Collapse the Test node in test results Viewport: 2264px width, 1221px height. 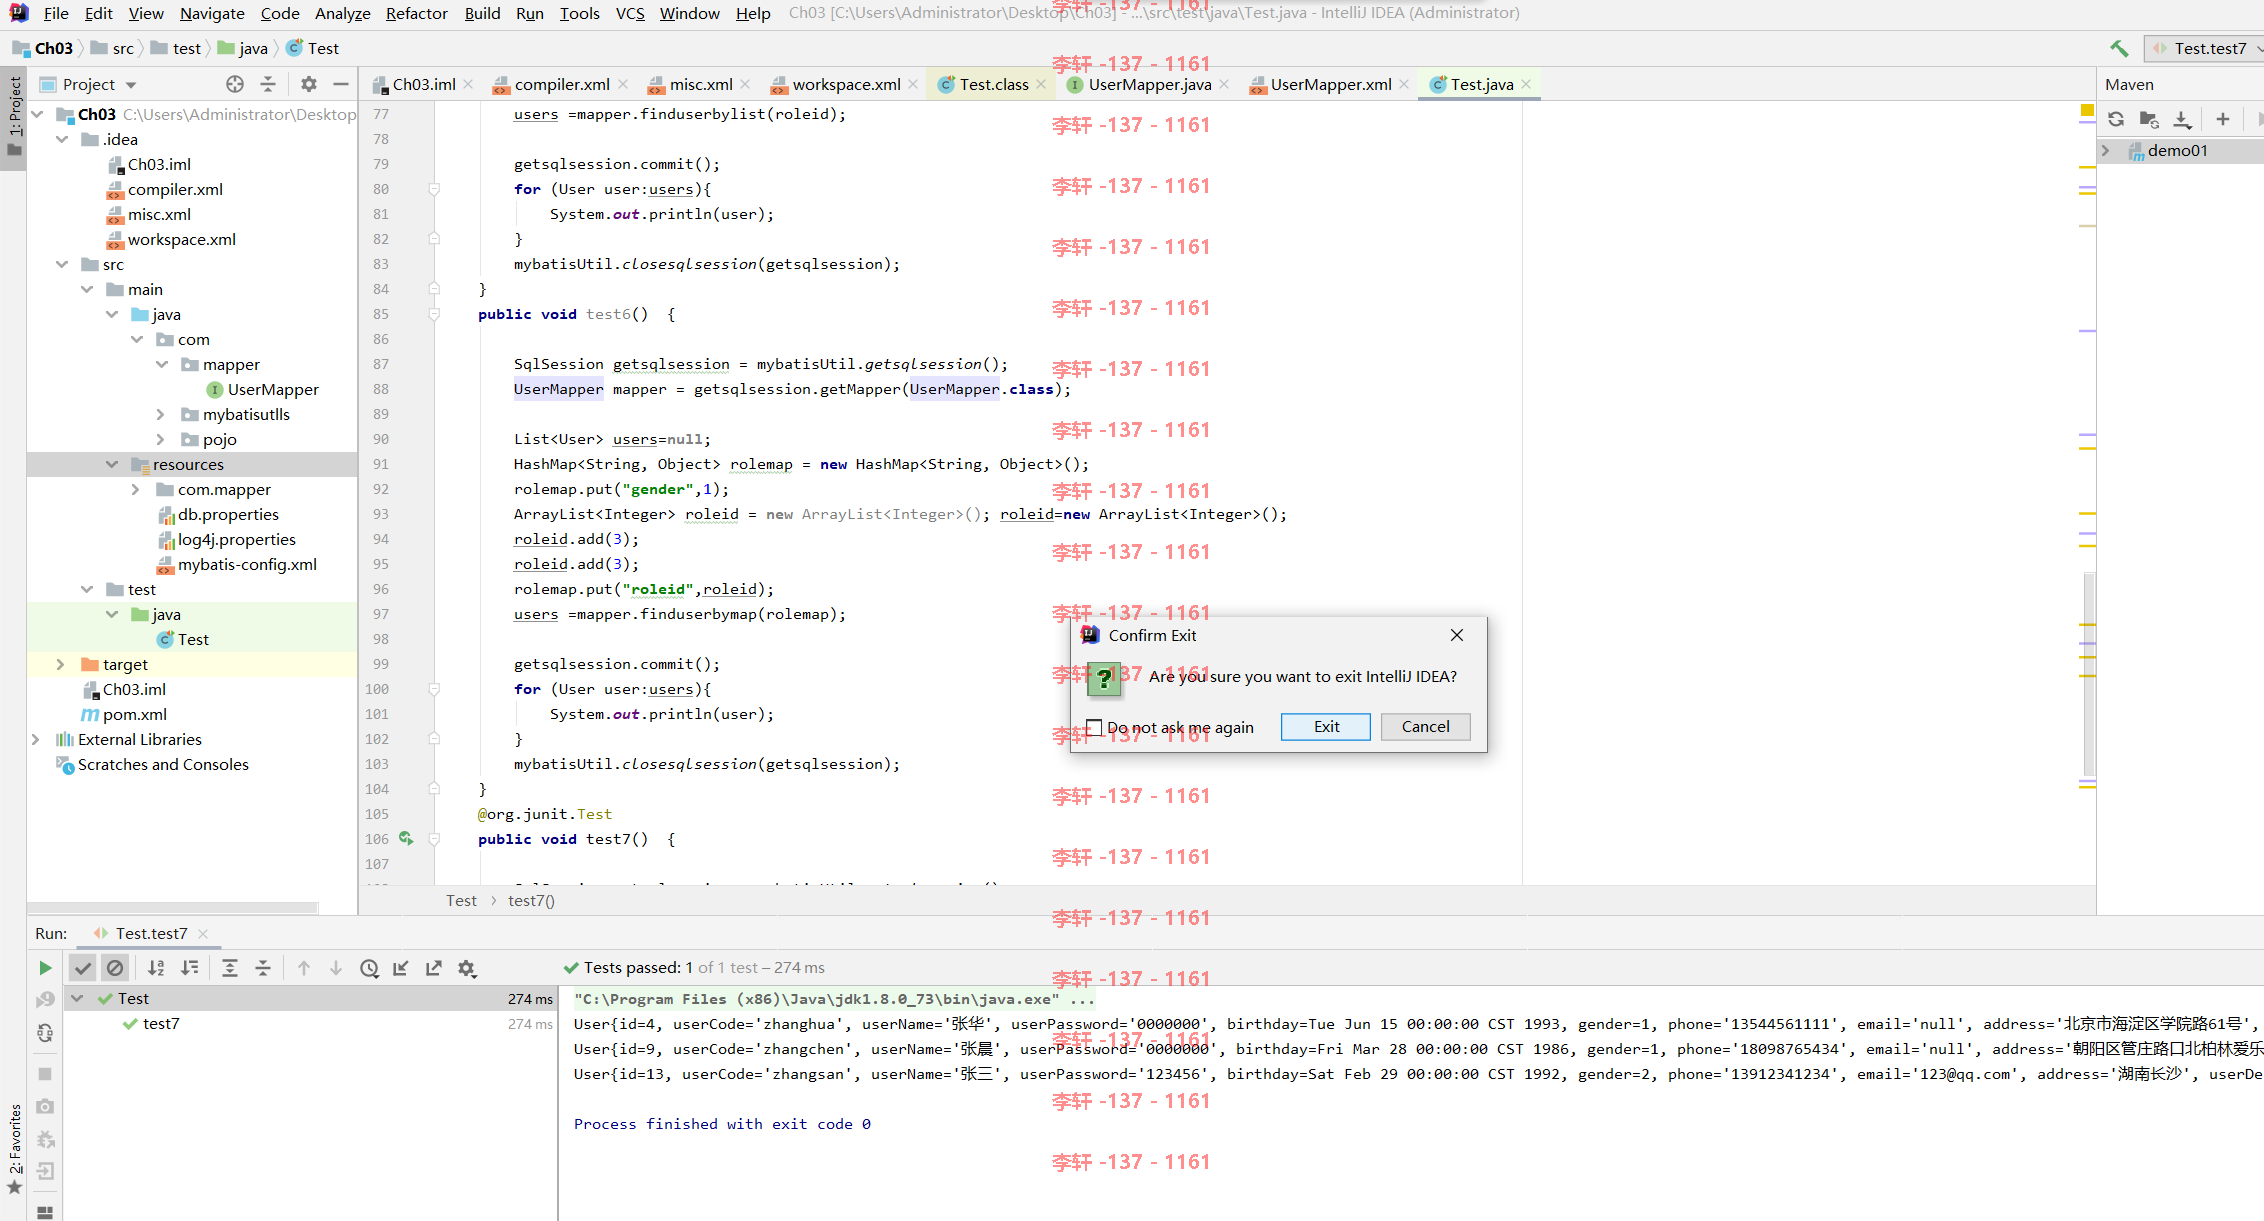coord(77,998)
